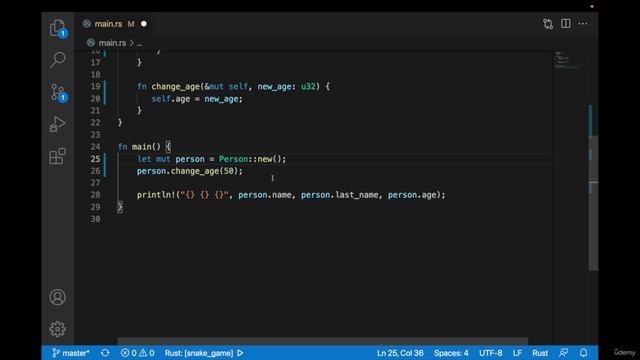
Task: Click person.last_name argument
Action: [x=339, y=195]
